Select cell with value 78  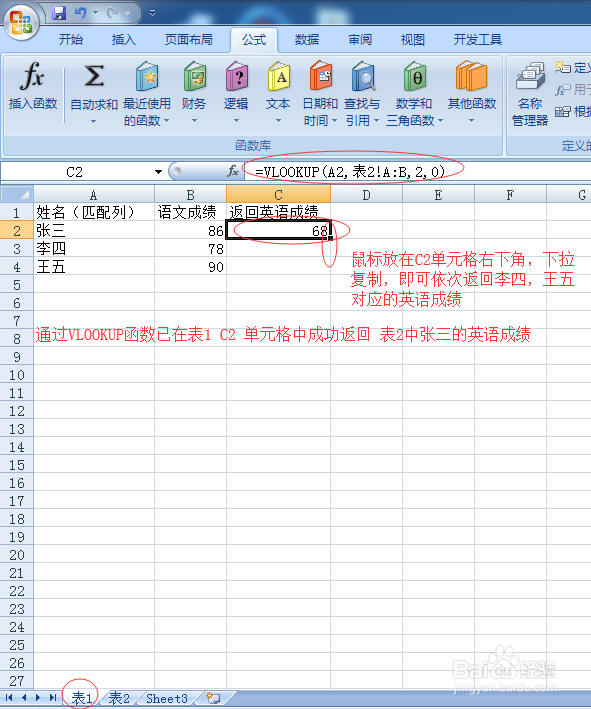(x=190, y=249)
